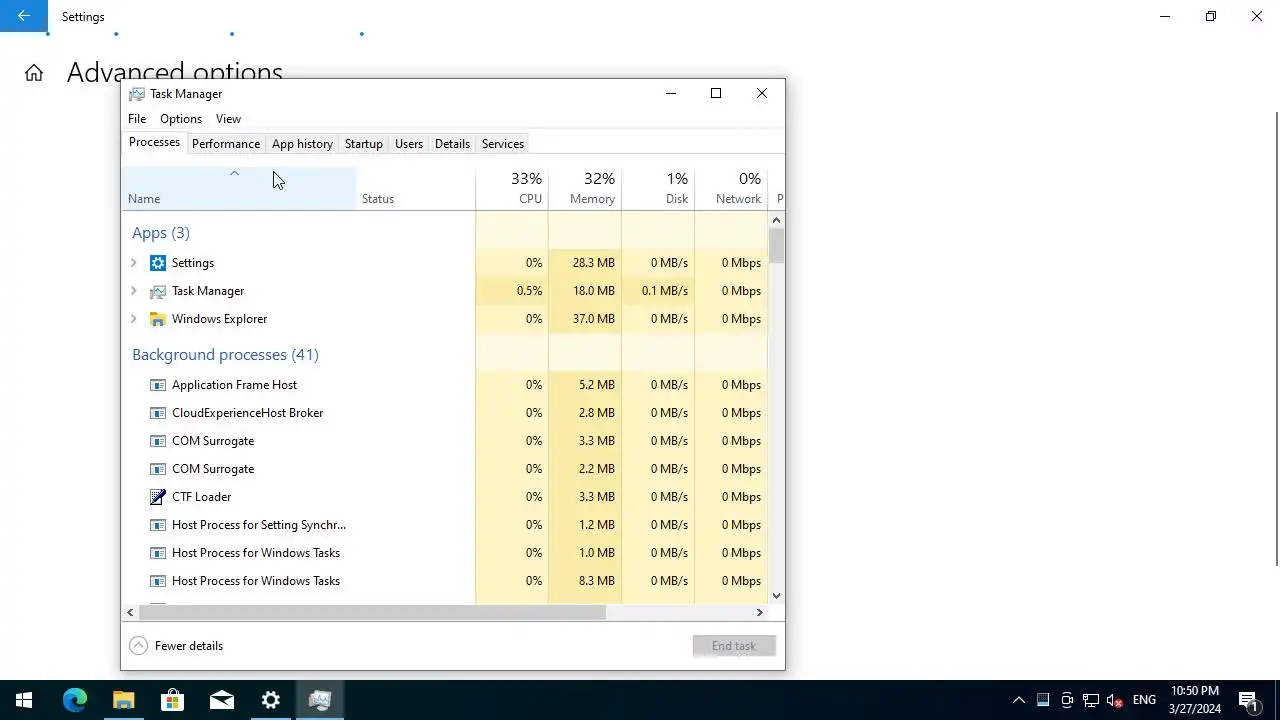Sort processes by Memory column
The image size is (1280, 720).
click(x=585, y=188)
